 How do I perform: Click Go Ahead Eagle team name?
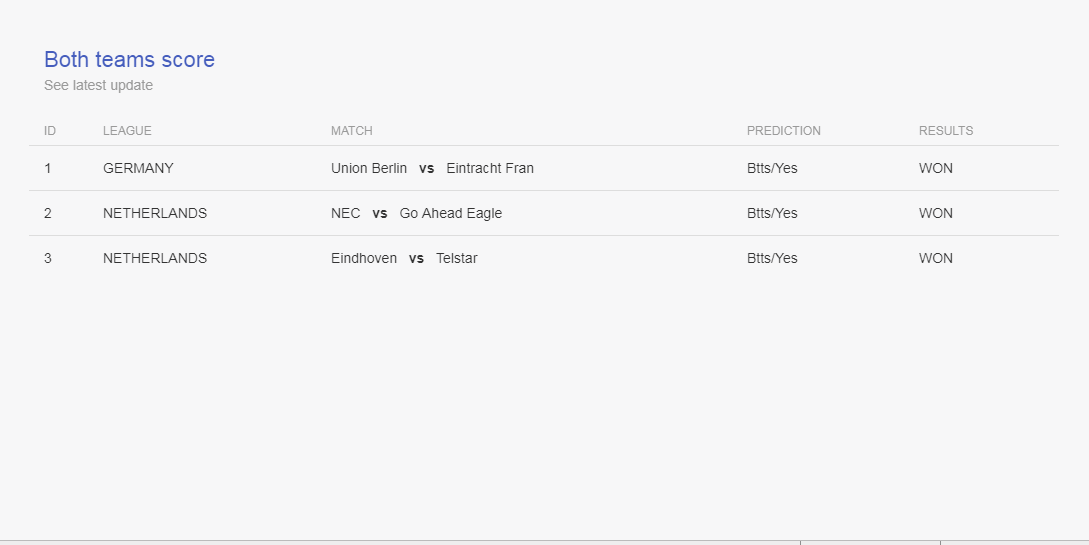point(451,213)
